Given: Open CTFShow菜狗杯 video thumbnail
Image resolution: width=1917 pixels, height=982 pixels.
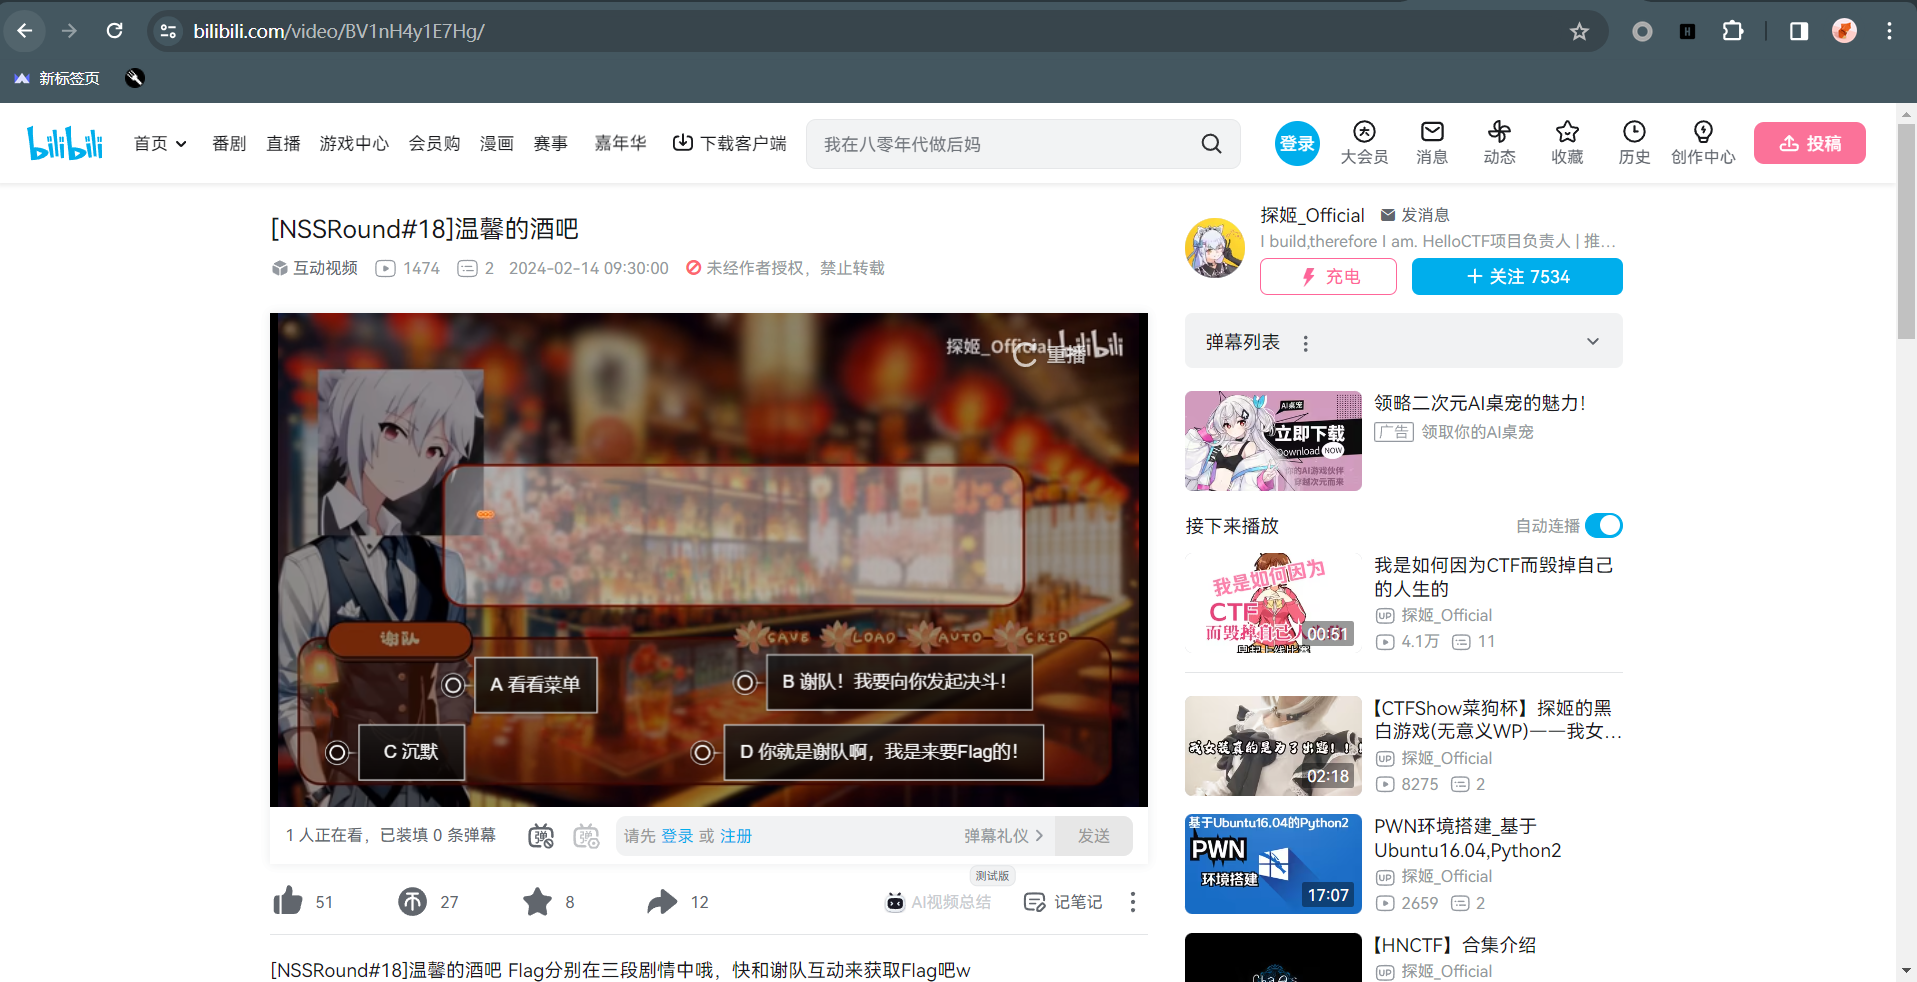Looking at the screenshot, I should coord(1273,746).
